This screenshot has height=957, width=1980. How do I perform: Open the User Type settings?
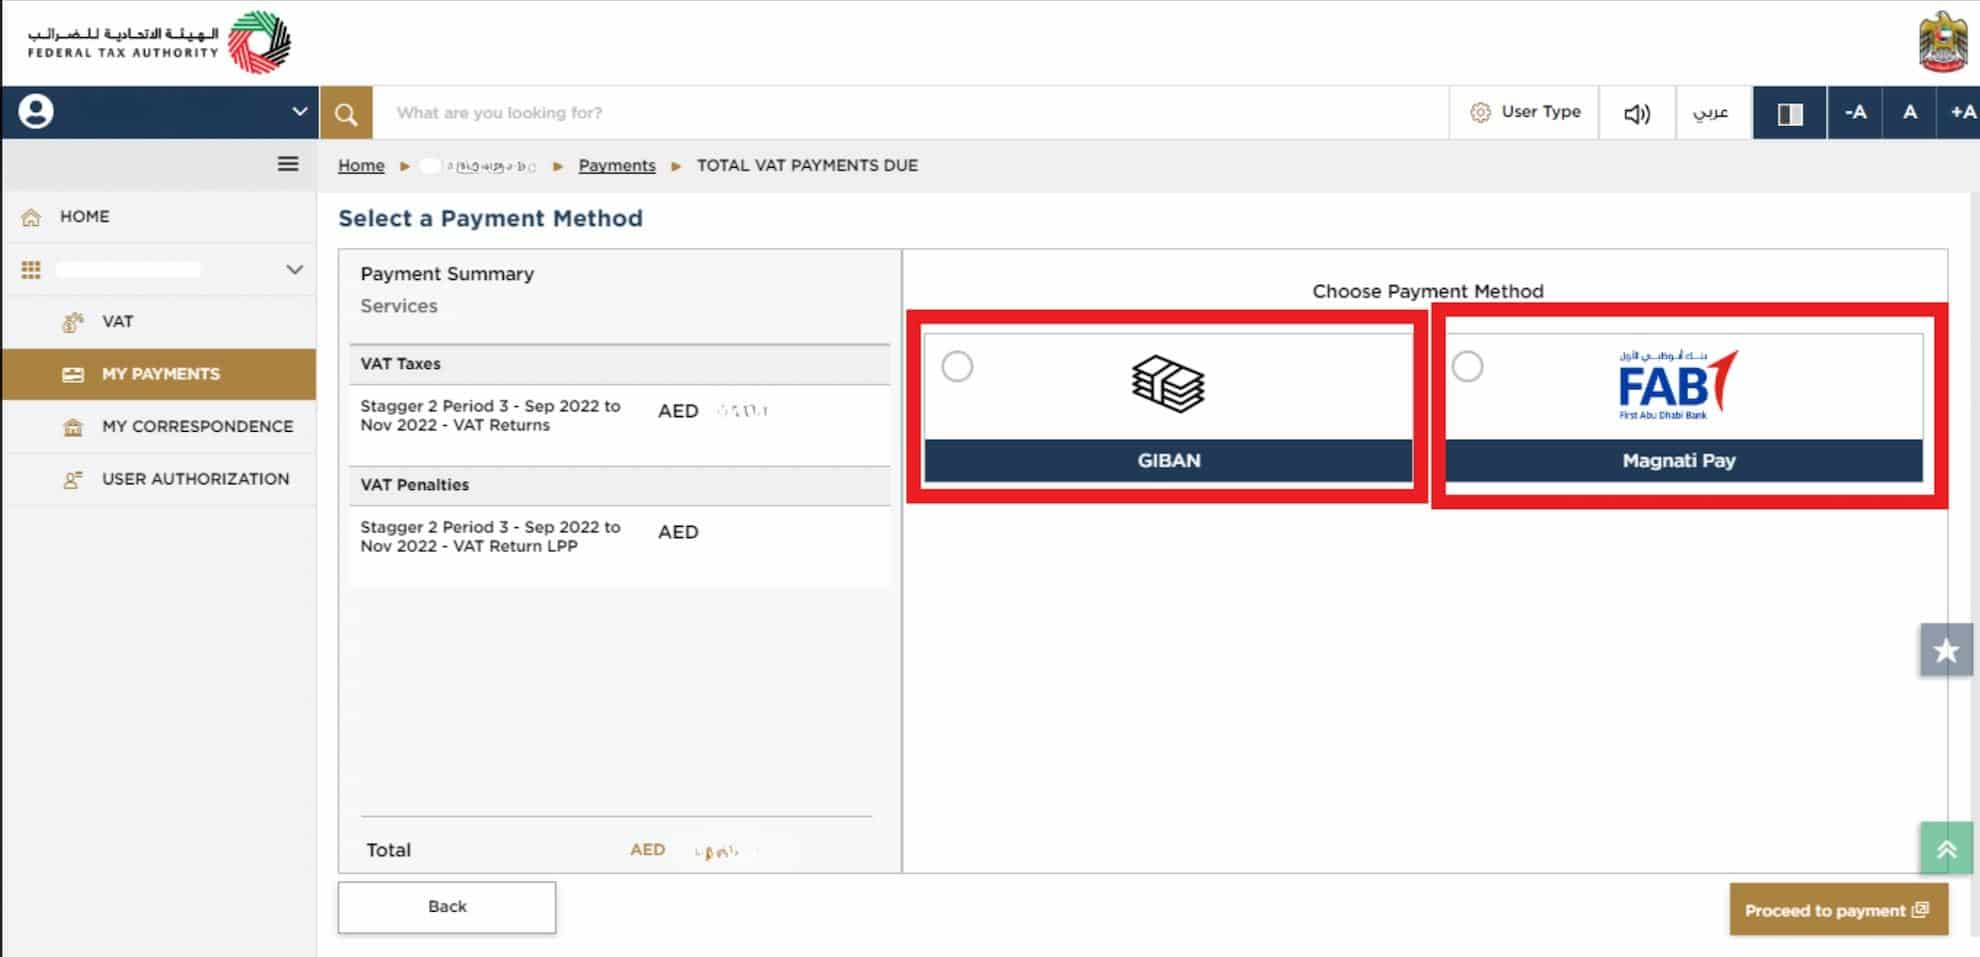click(1525, 112)
